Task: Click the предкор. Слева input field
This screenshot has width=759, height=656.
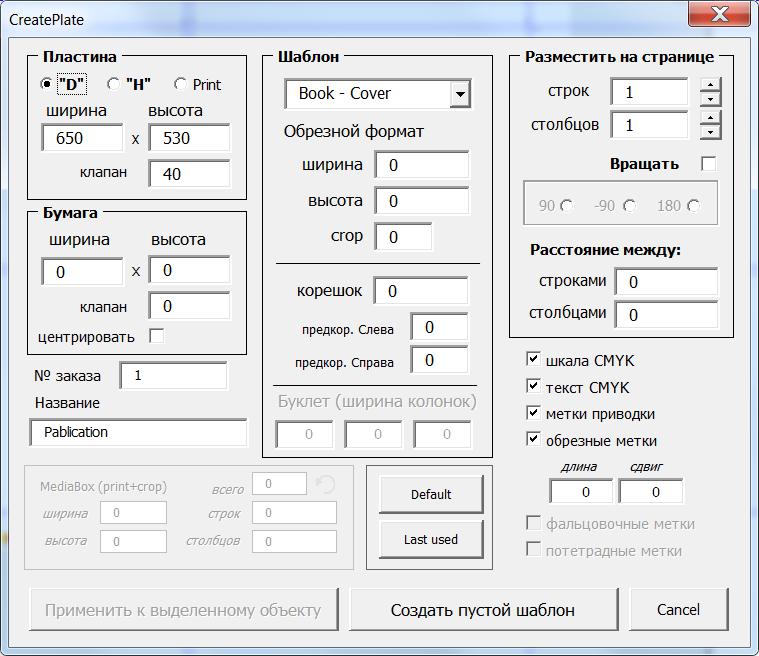Action: tap(439, 327)
